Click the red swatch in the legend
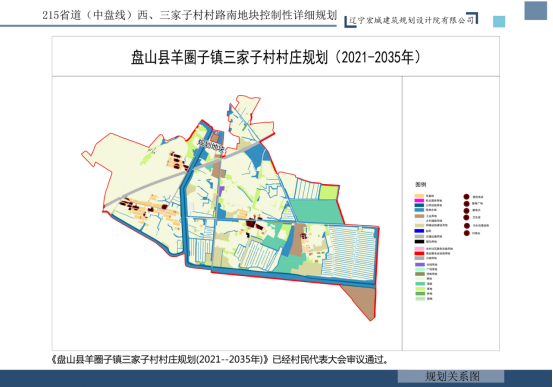The height and width of the screenshot is (387, 553). [x=419, y=253]
